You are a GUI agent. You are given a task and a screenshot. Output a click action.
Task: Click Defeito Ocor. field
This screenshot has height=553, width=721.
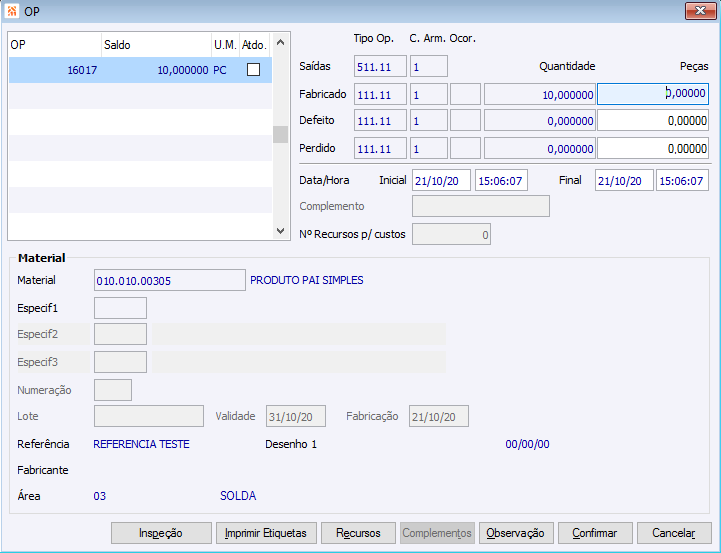click(465, 120)
